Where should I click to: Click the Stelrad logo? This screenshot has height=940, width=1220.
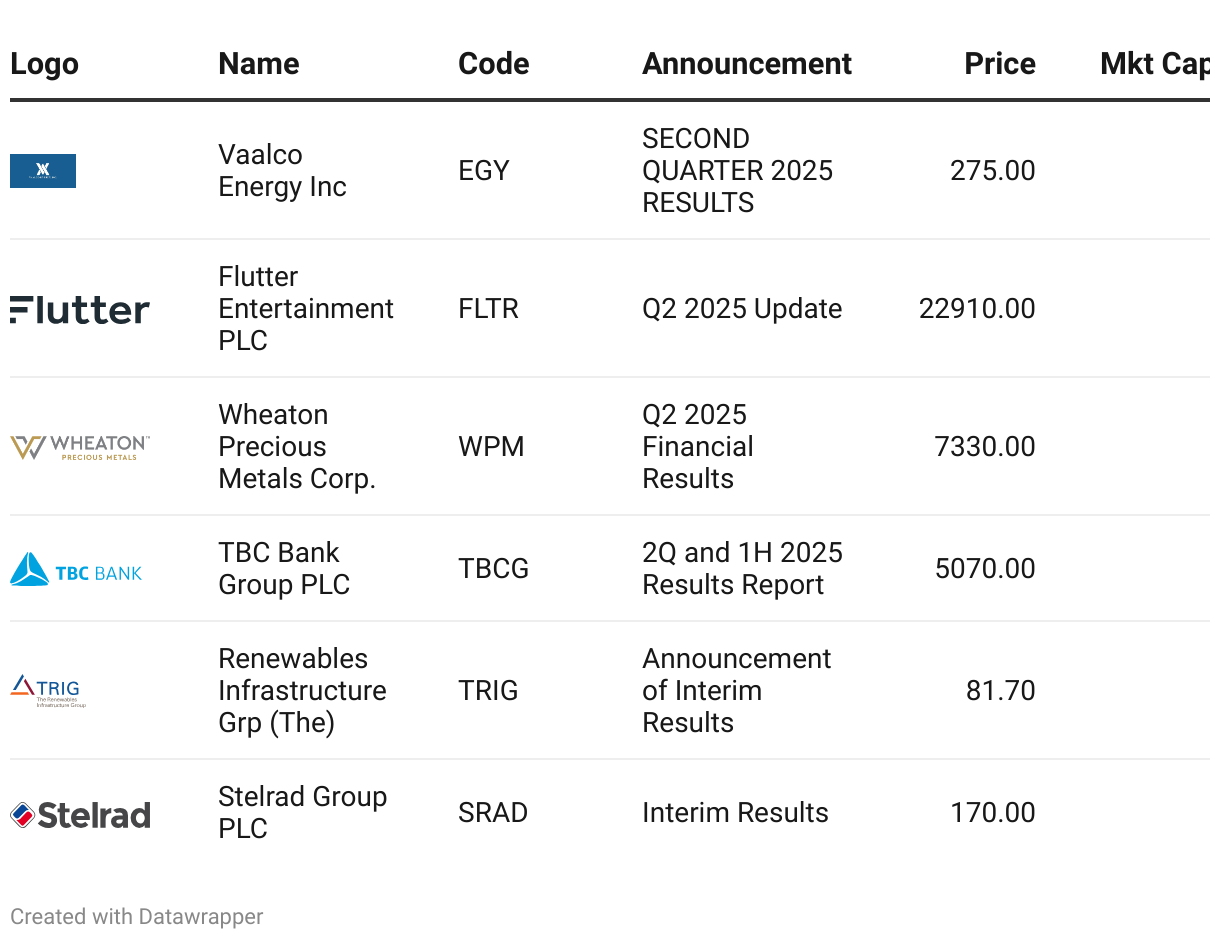[80, 815]
